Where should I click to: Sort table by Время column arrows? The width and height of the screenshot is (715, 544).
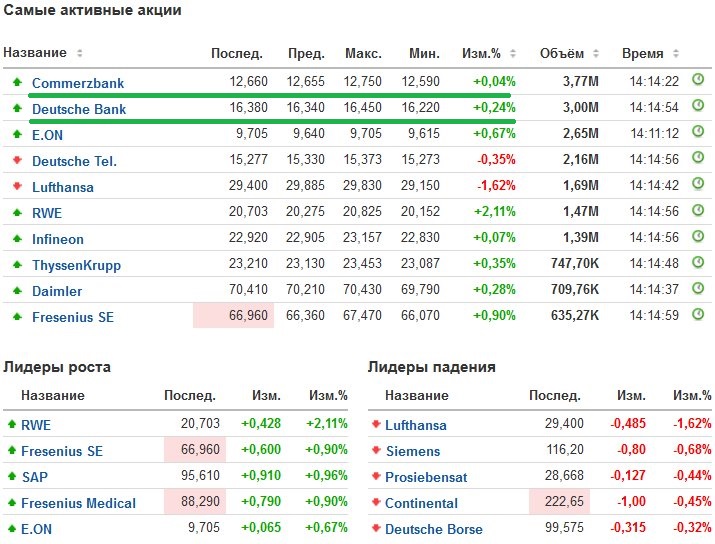click(x=676, y=53)
